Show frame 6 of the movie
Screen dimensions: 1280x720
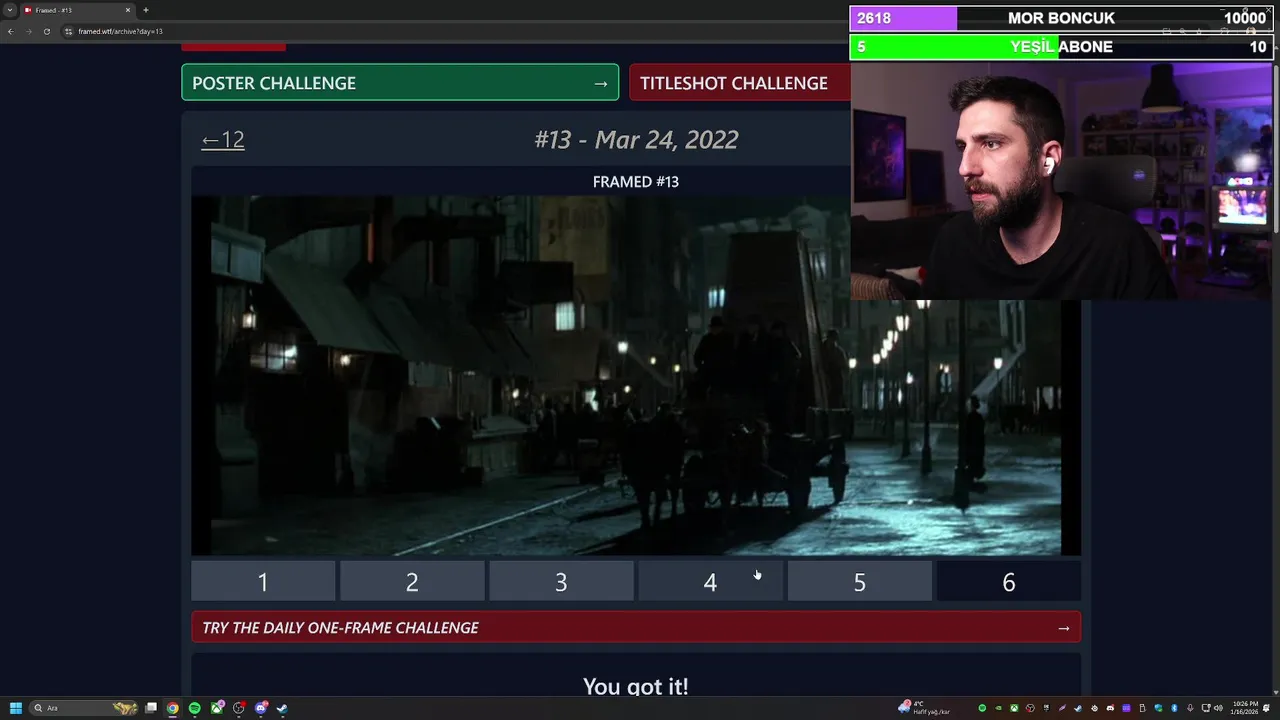[1008, 582]
